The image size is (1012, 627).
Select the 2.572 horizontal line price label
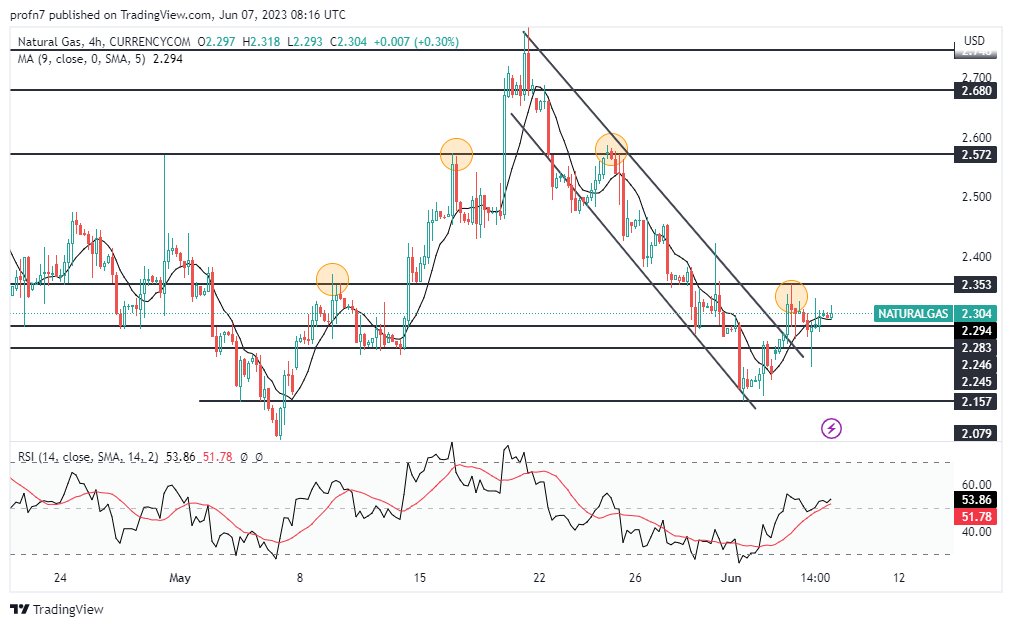coord(976,155)
